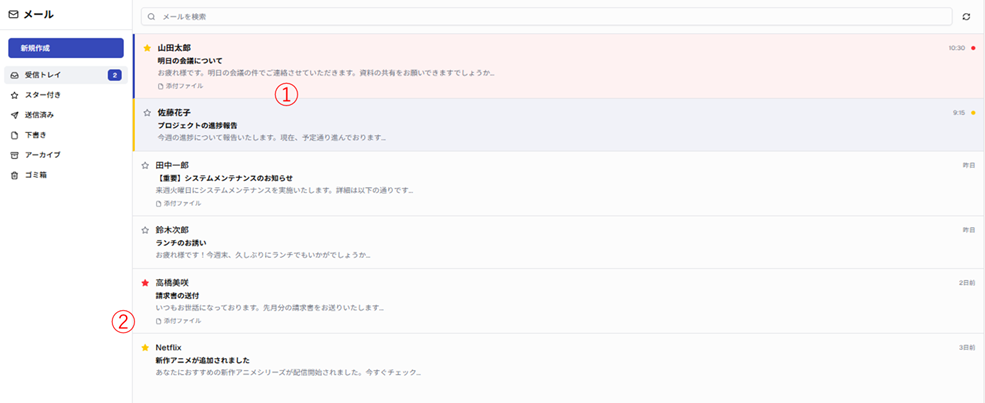
Task: Click the yellow dot on 佐藤花子's email
Action: click(973, 113)
